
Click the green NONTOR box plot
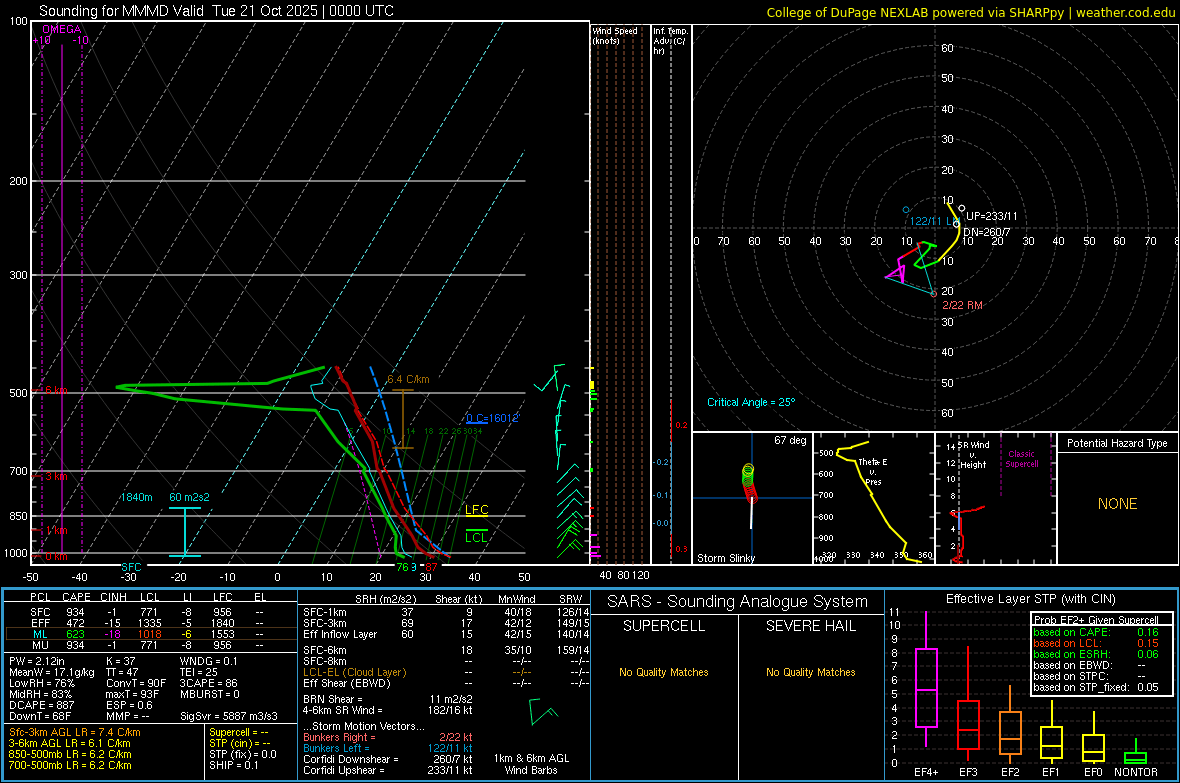coord(1135,757)
